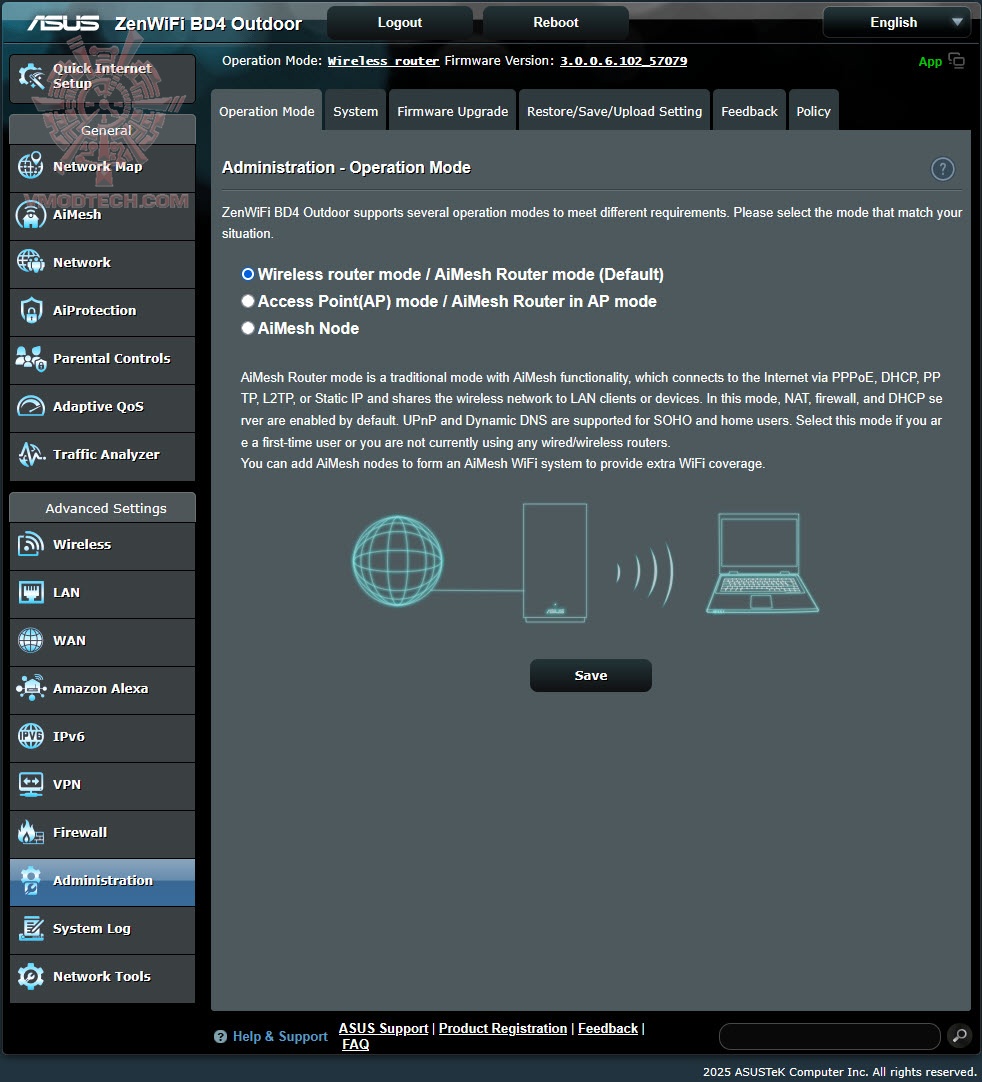
Task: Open the Policy tab
Action: click(x=813, y=110)
